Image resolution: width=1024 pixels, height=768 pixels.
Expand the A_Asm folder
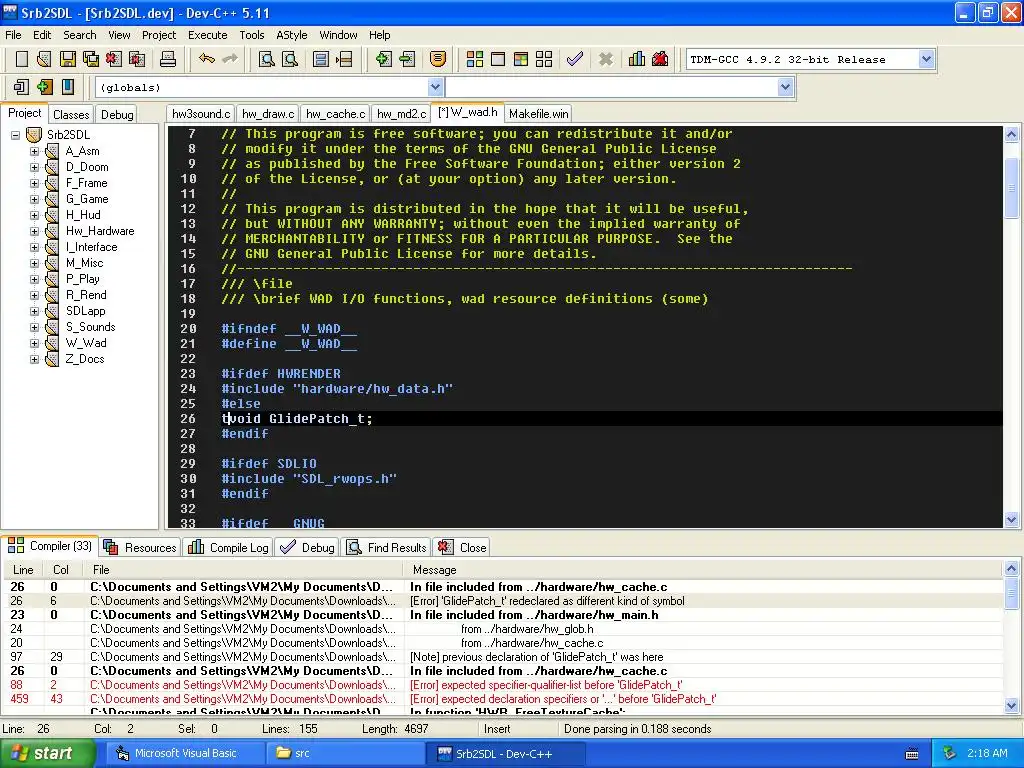(35, 151)
